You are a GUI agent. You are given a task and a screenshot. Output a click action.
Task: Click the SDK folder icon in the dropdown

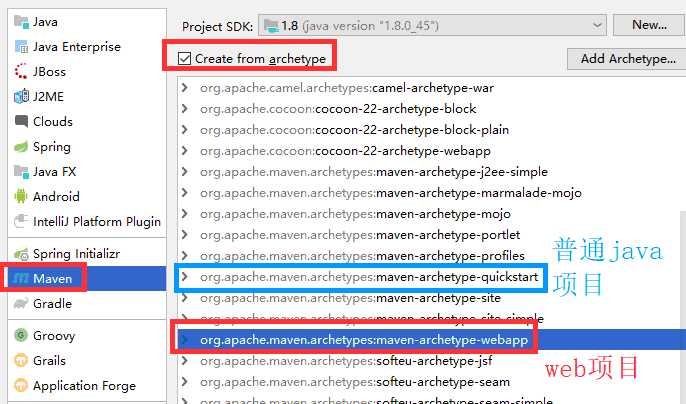pos(272,26)
